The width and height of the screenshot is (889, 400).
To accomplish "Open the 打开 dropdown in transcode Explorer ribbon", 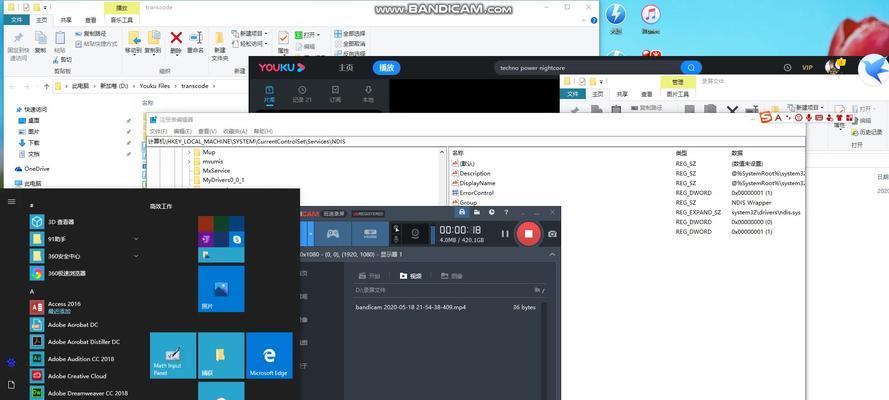I will [307, 35].
